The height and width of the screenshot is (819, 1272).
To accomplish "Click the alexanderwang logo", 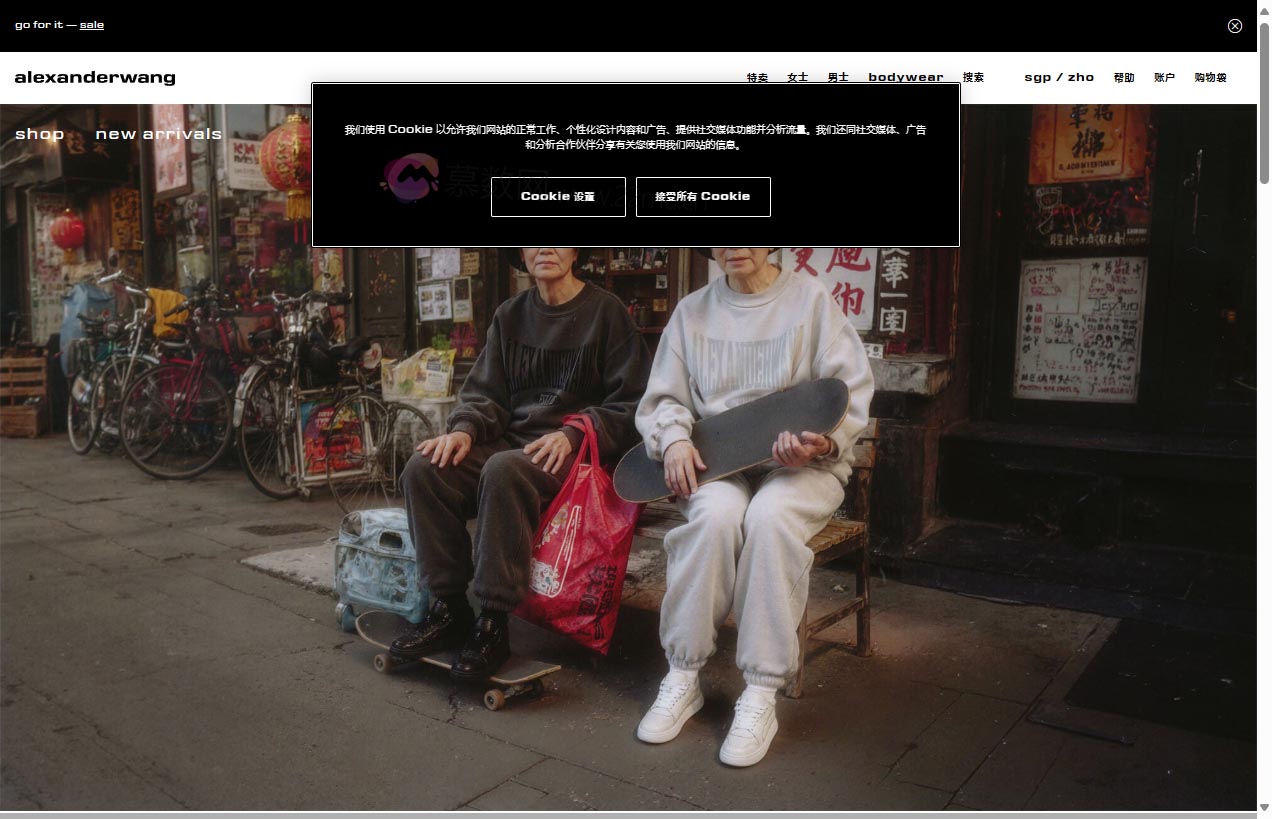I will pyautogui.click(x=95, y=77).
